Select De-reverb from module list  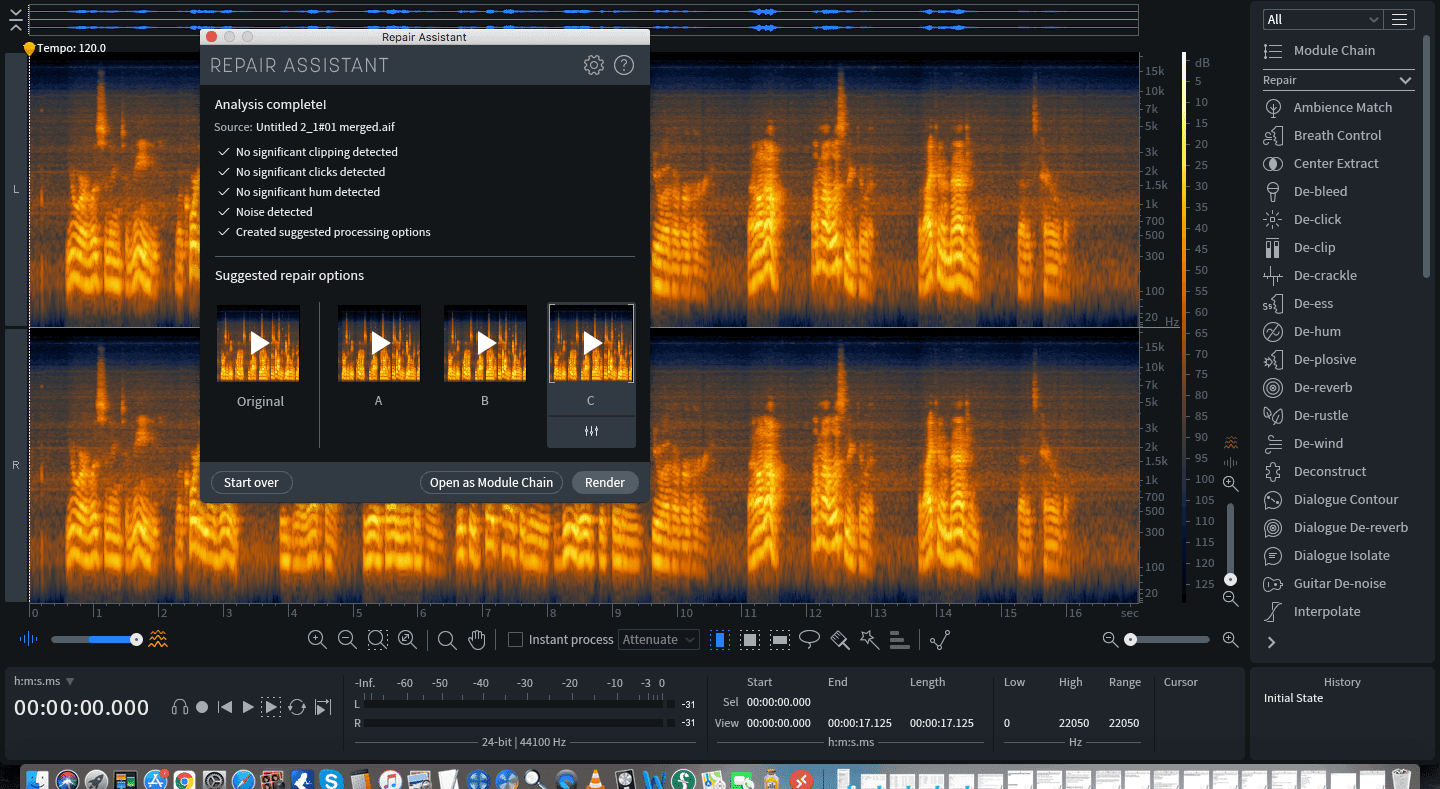1309,387
